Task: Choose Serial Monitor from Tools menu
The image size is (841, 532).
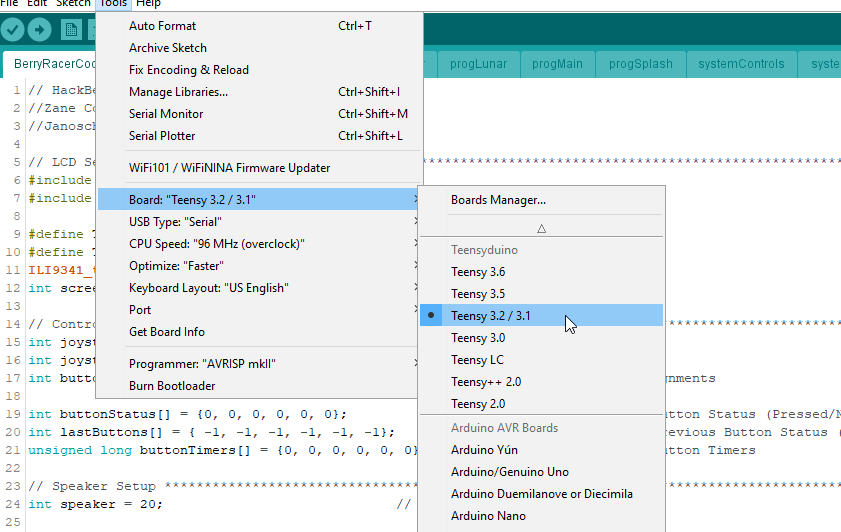Action: pos(257,114)
